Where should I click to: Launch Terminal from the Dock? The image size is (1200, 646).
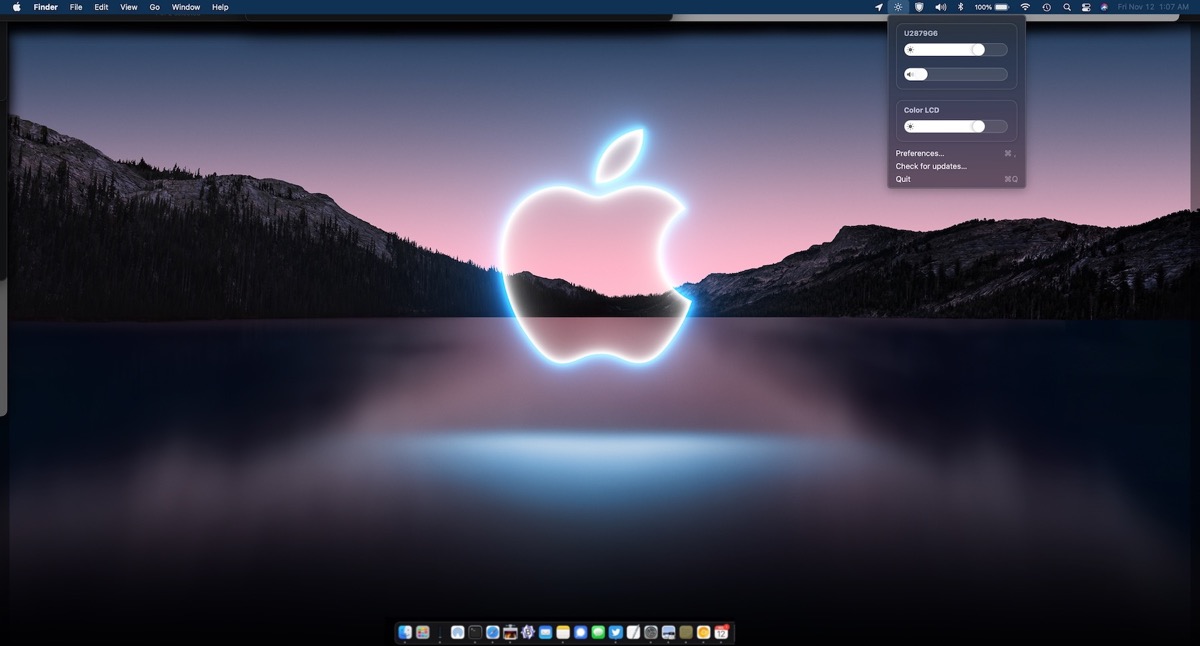(475, 632)
